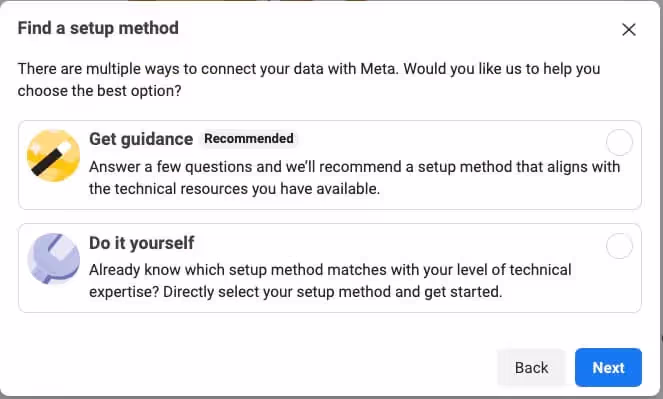
Task: Click the word Meta in the intro text
Action: [379, 69]
